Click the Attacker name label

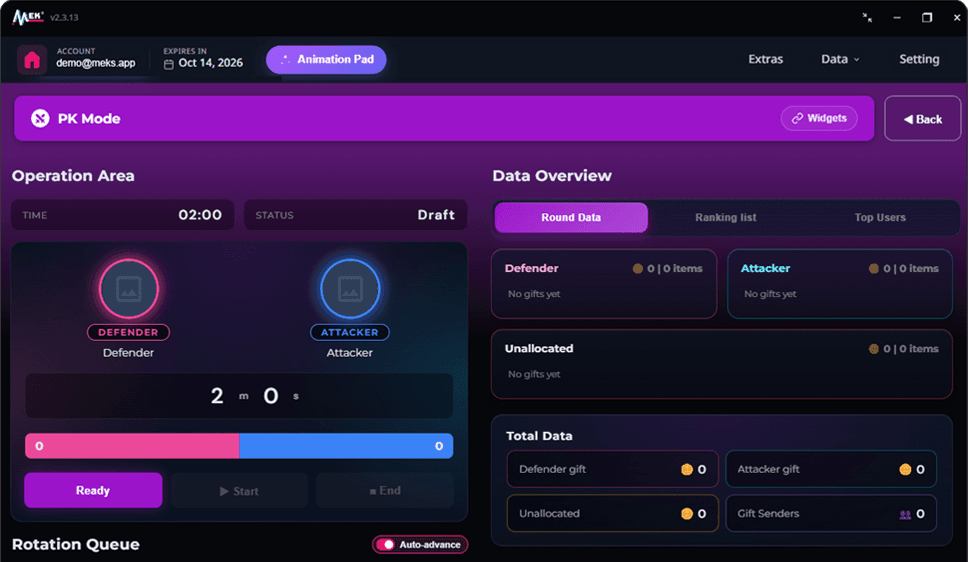point(349,353)
